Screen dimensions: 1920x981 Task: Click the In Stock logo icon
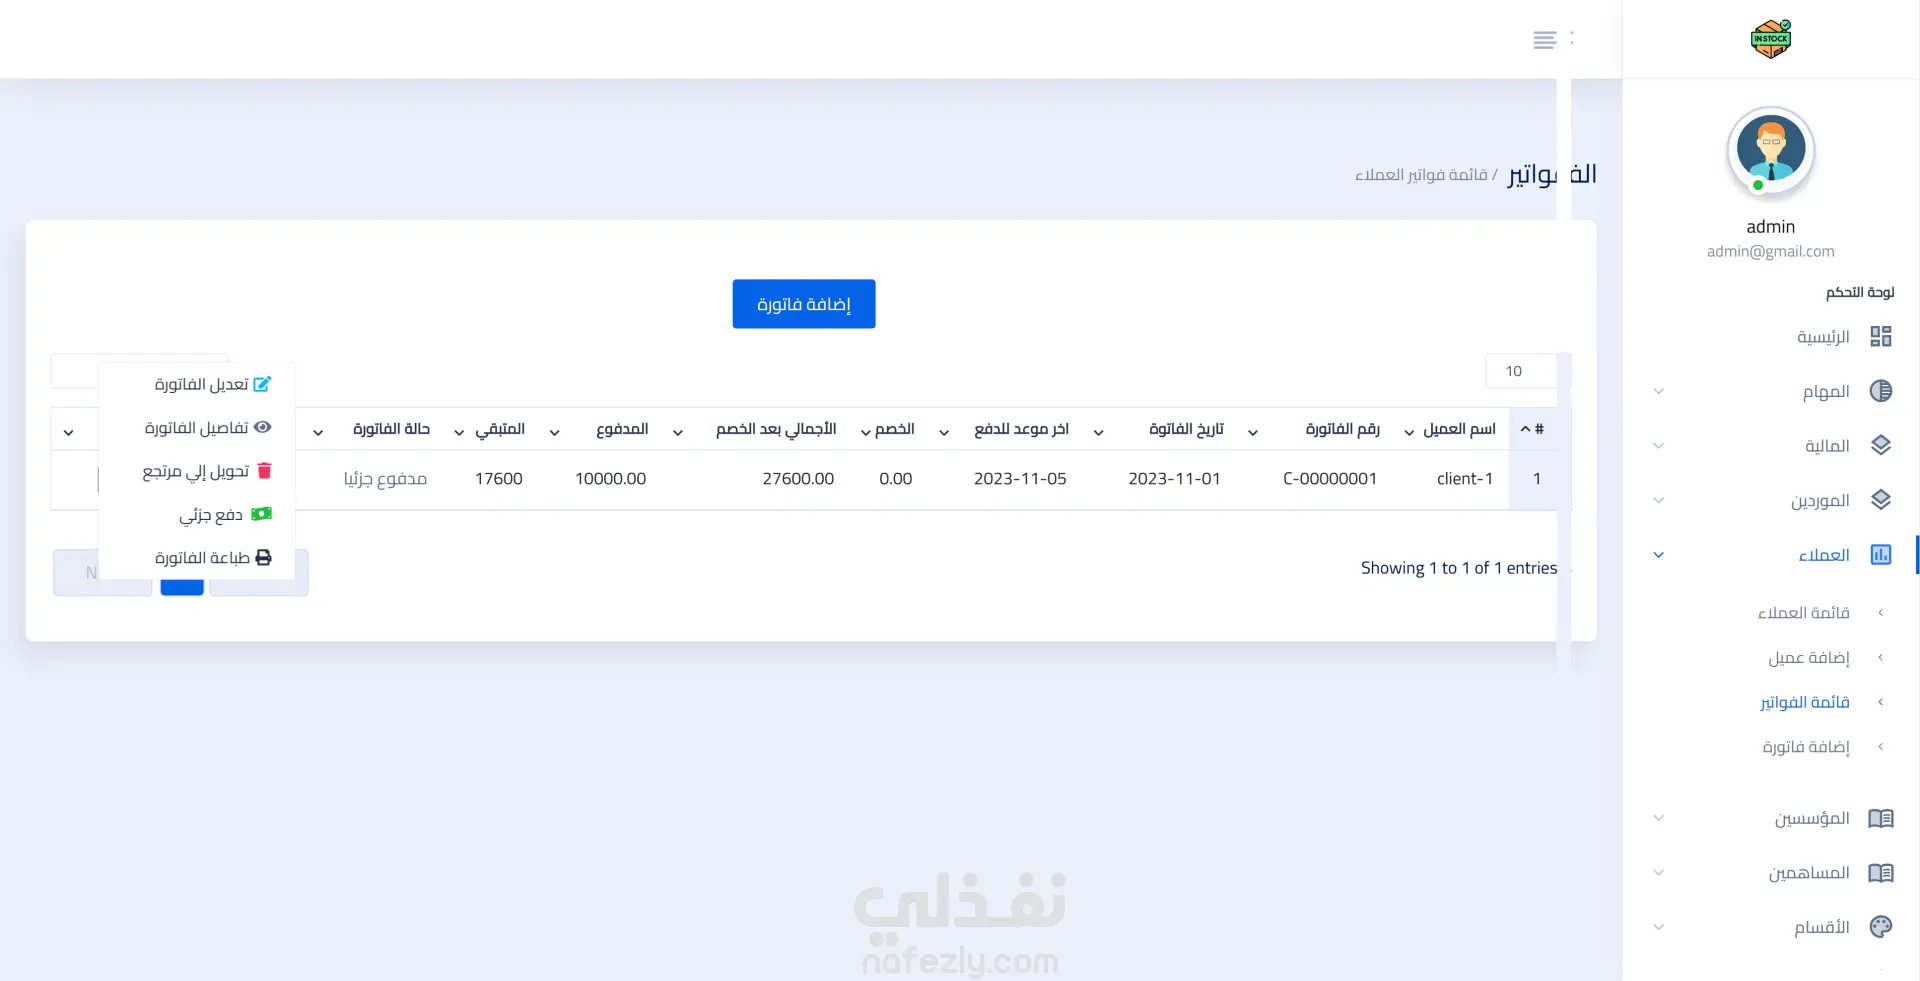tap(1771, 39)
